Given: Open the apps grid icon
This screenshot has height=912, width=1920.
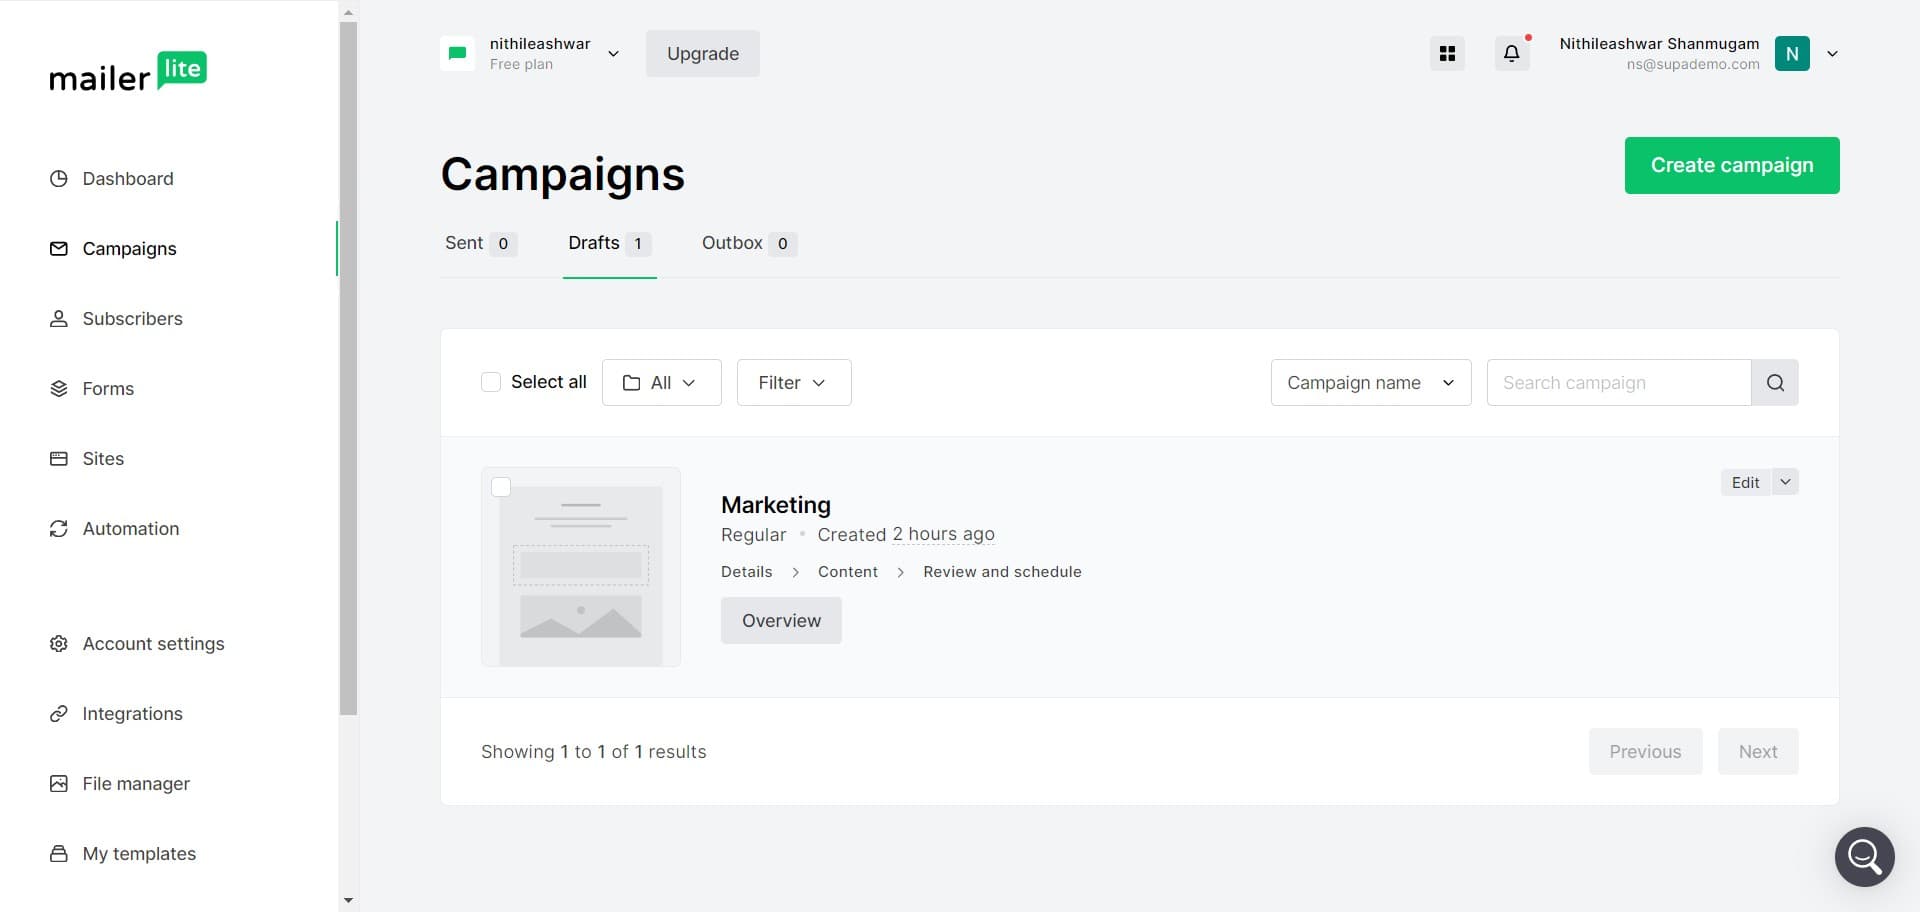Looking at the screenshot, I should (x=1447, y=53).
